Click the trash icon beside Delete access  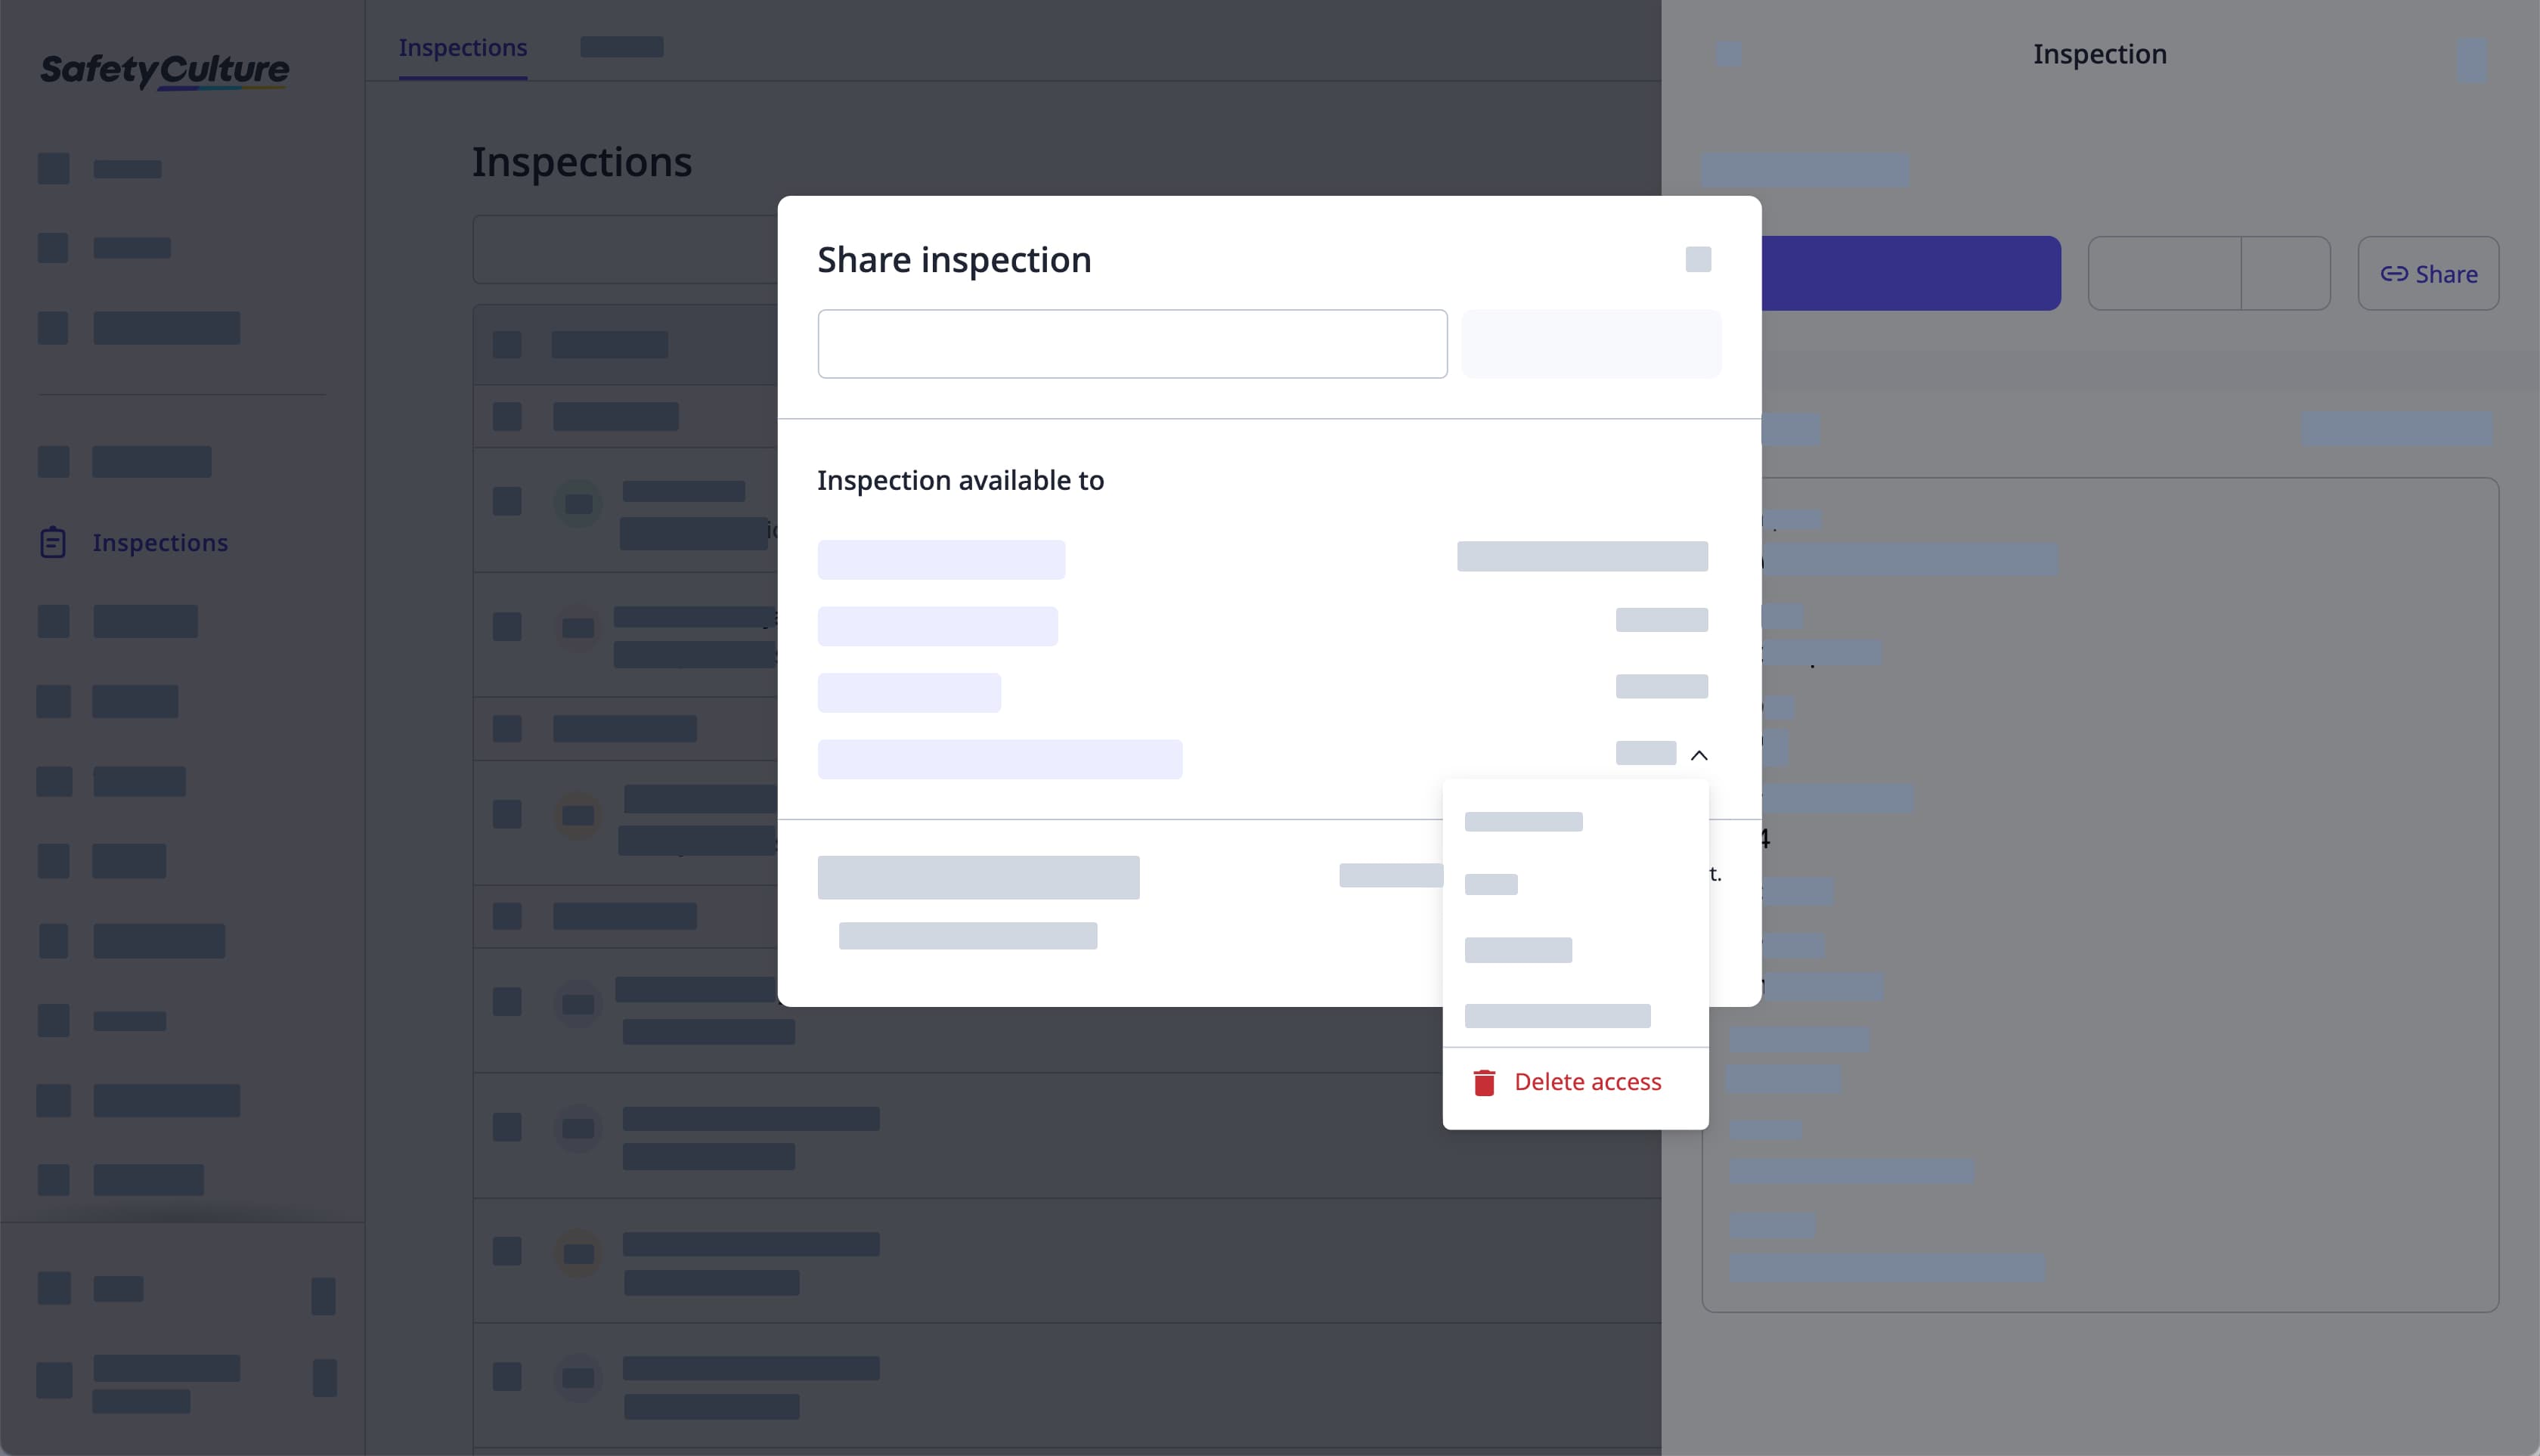pos(1485,1082)
